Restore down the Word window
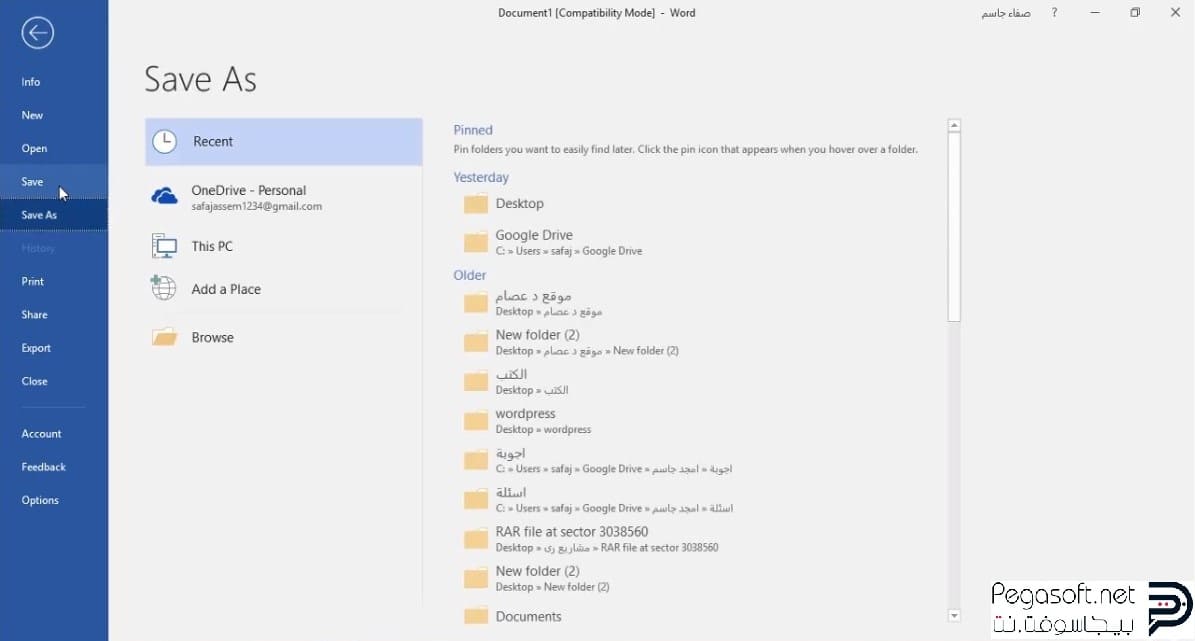The image size is (1195, 641). [x=1135, y=13]
